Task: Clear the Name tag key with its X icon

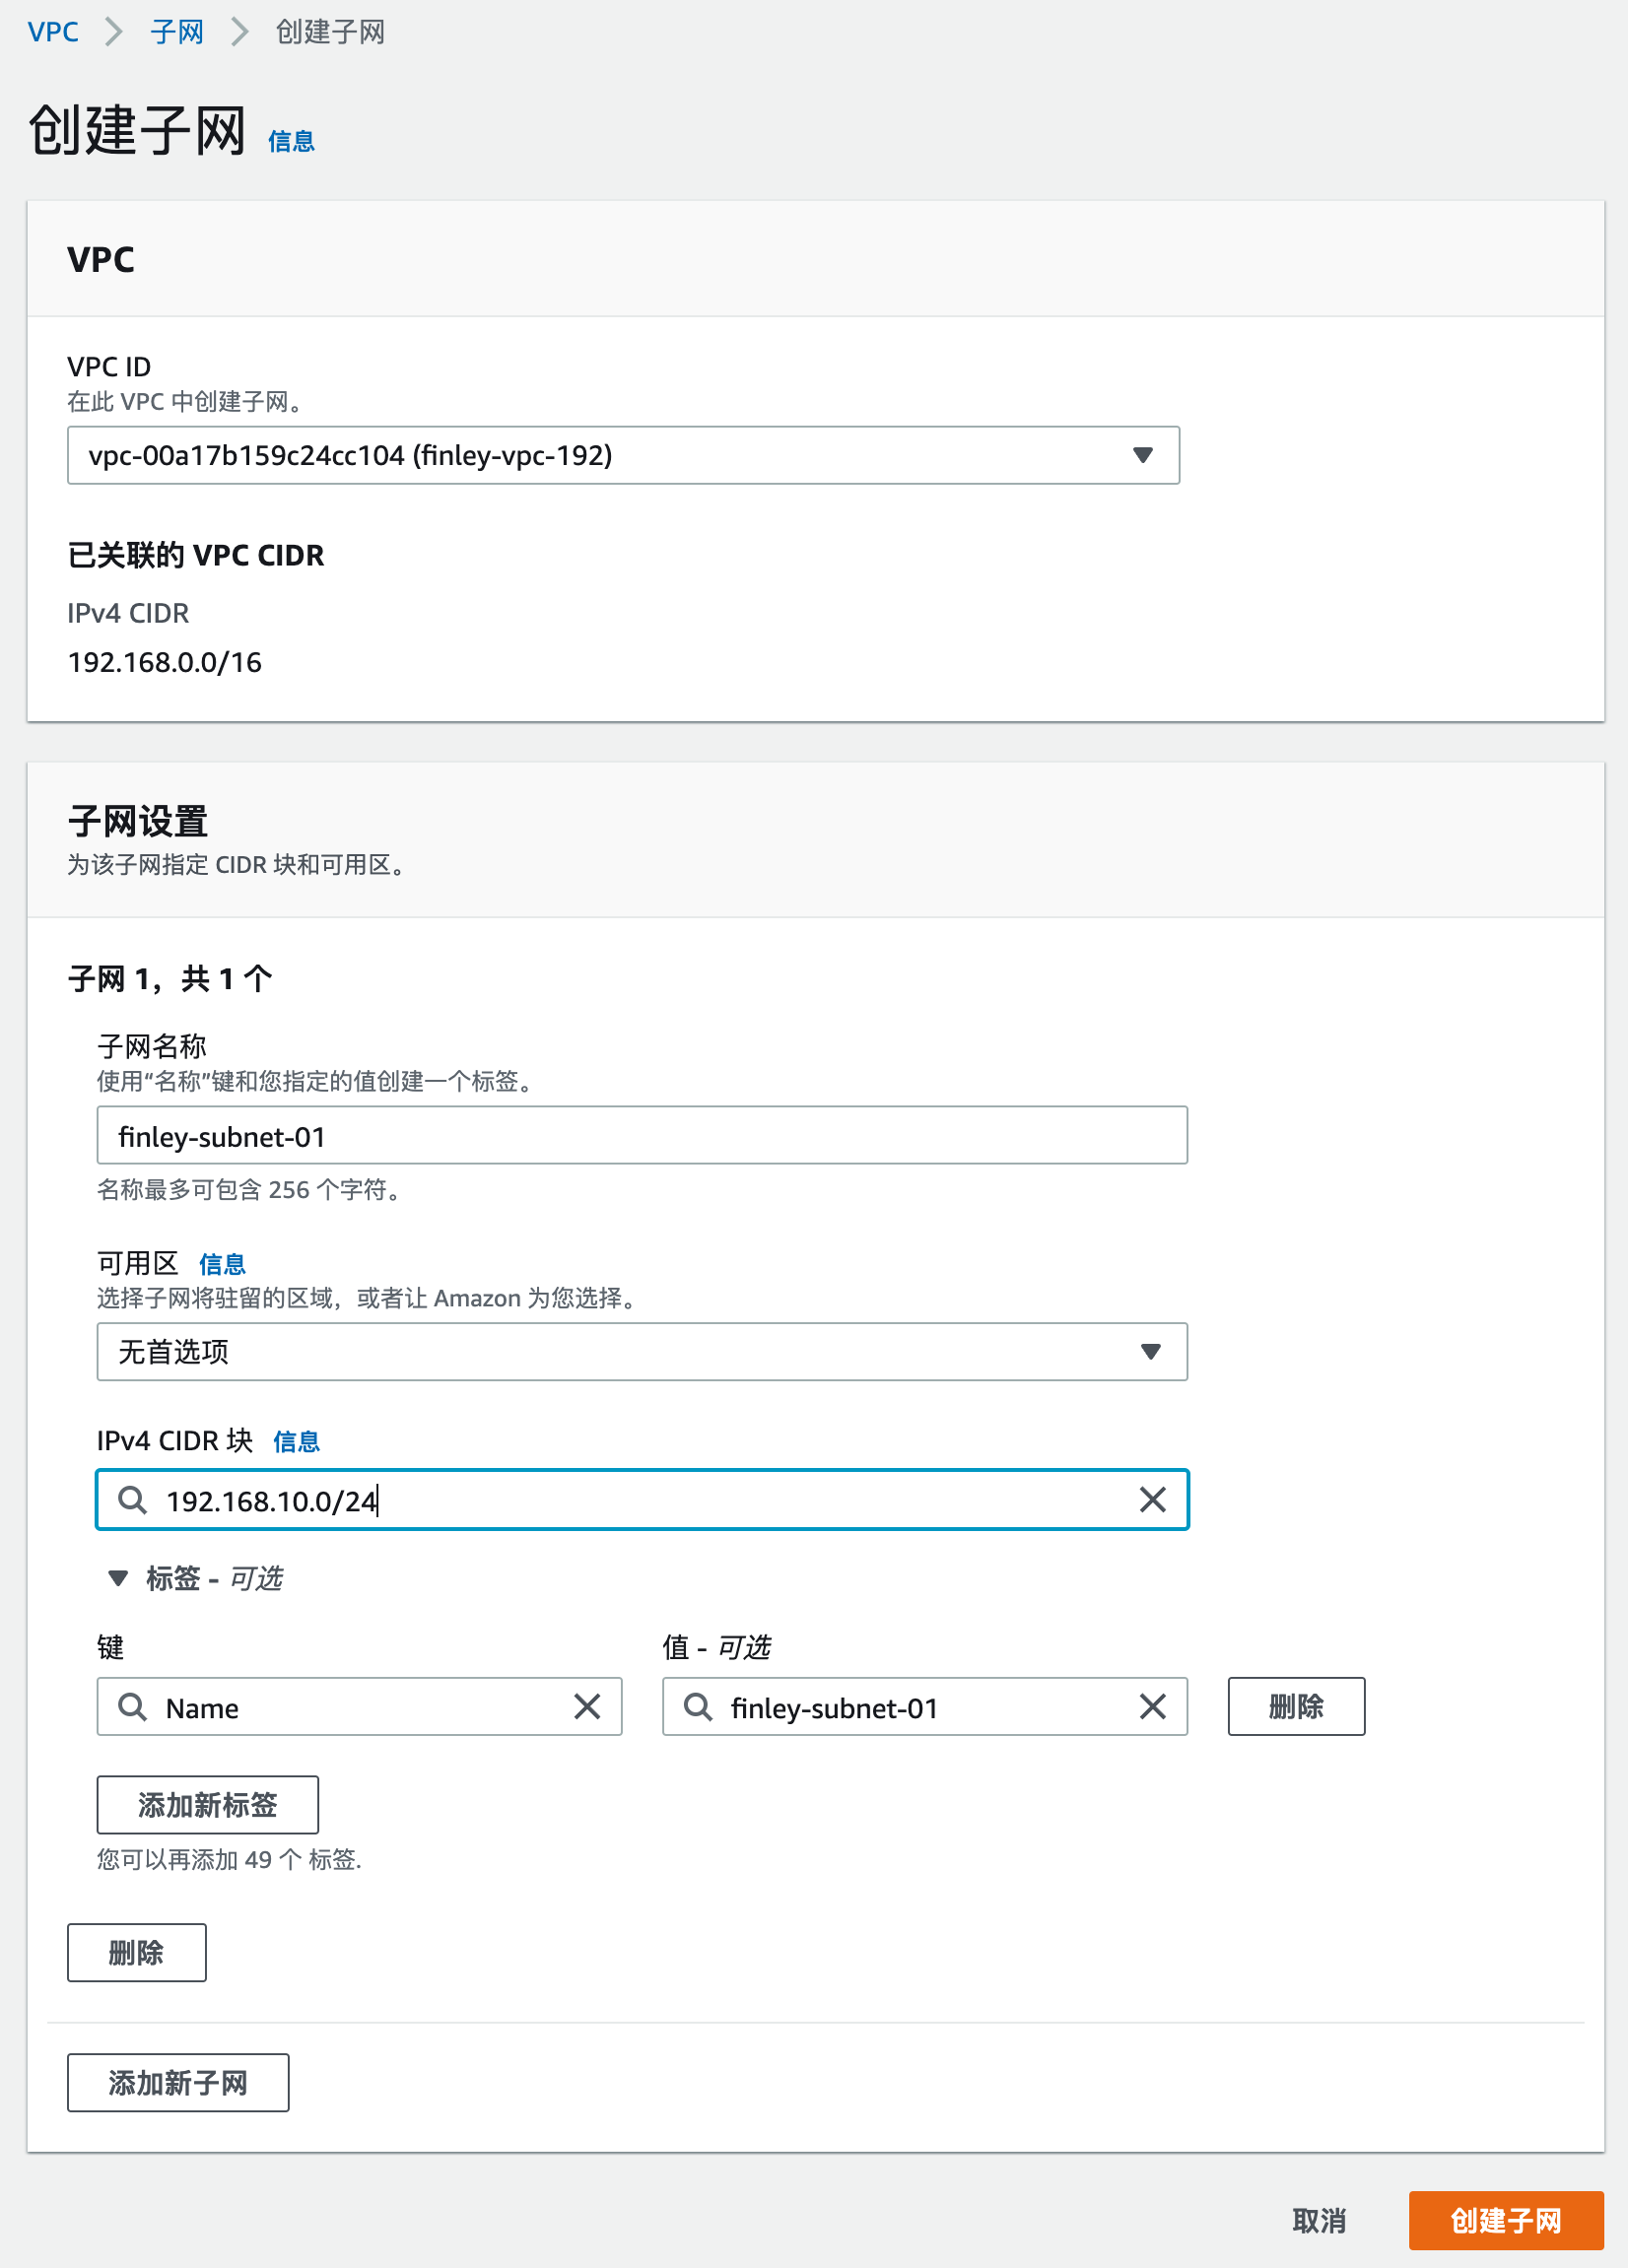Action: (x=588, y=1707)
